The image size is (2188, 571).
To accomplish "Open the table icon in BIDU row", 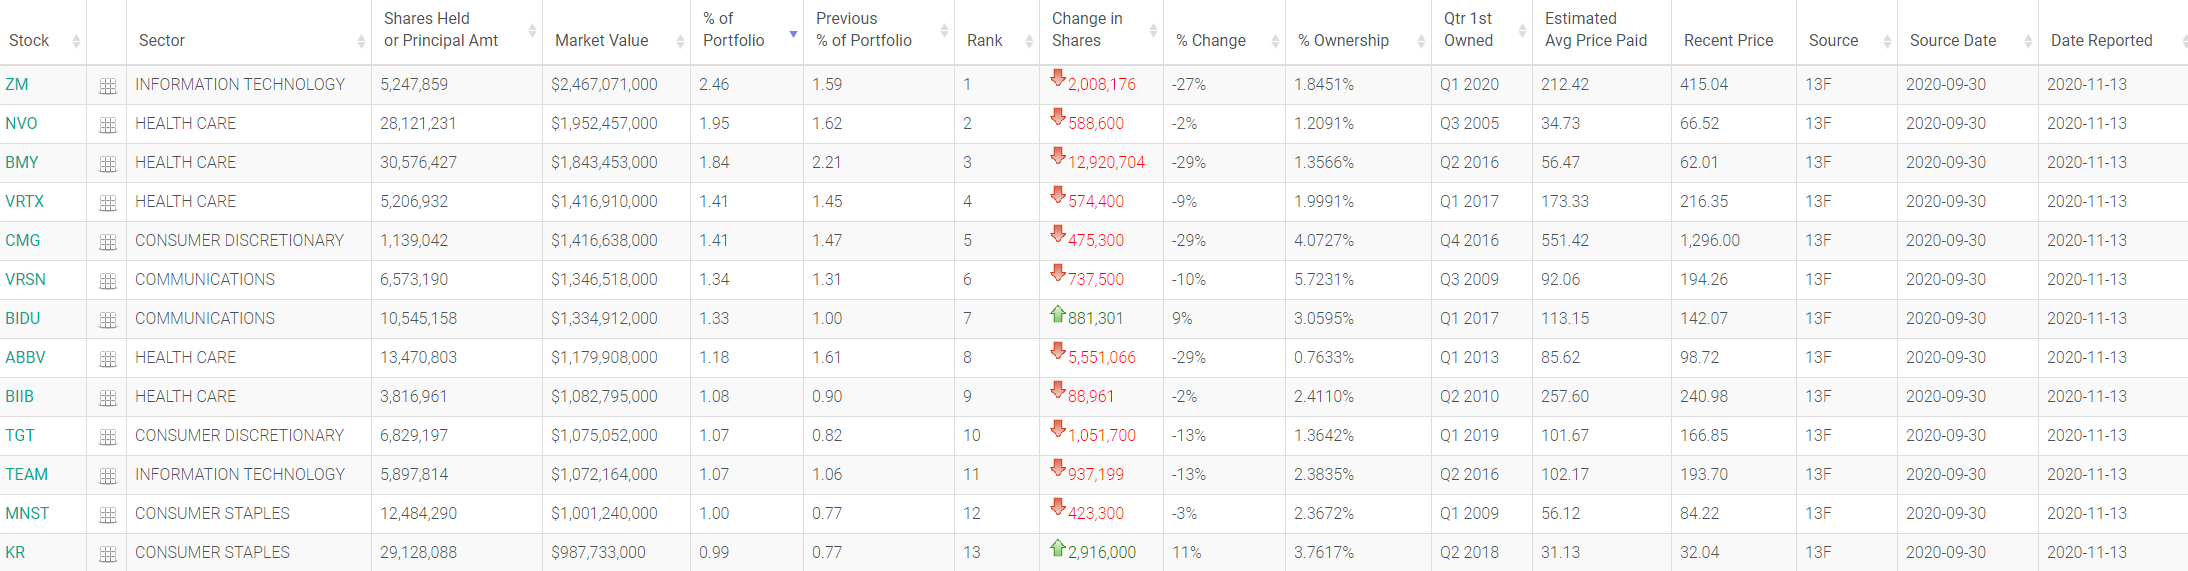I will (x=108, y=320).
